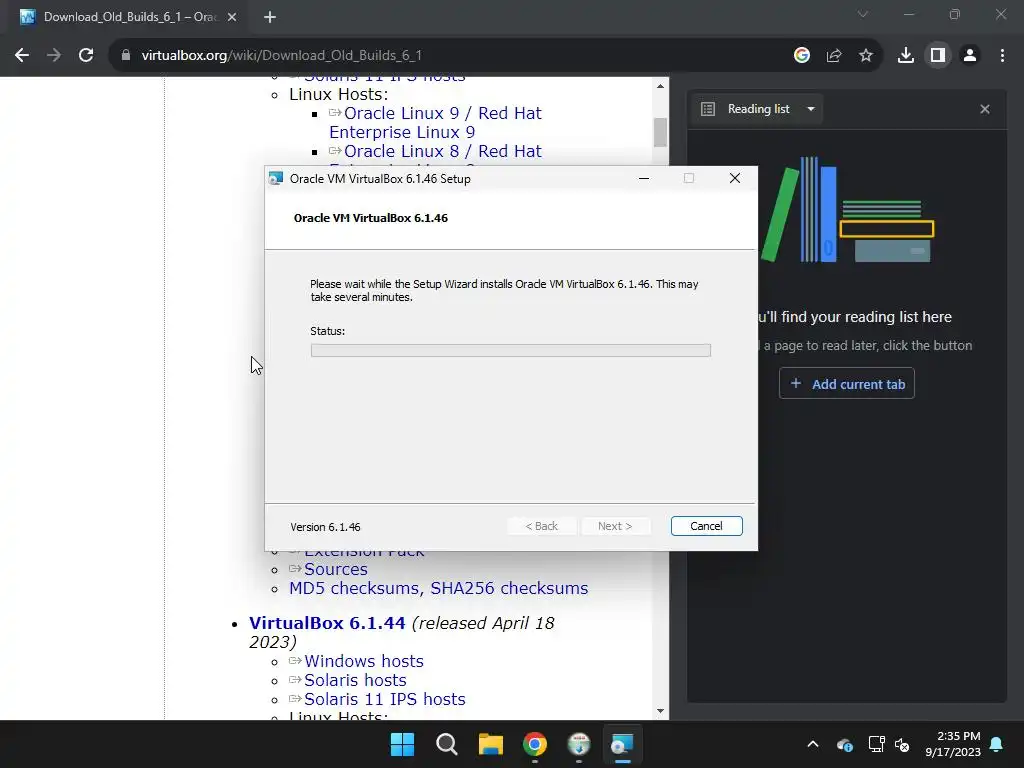This screenshot has width=1024, height=768.
Task: View site info via the address bar lock icon
Action: point(126,56)
